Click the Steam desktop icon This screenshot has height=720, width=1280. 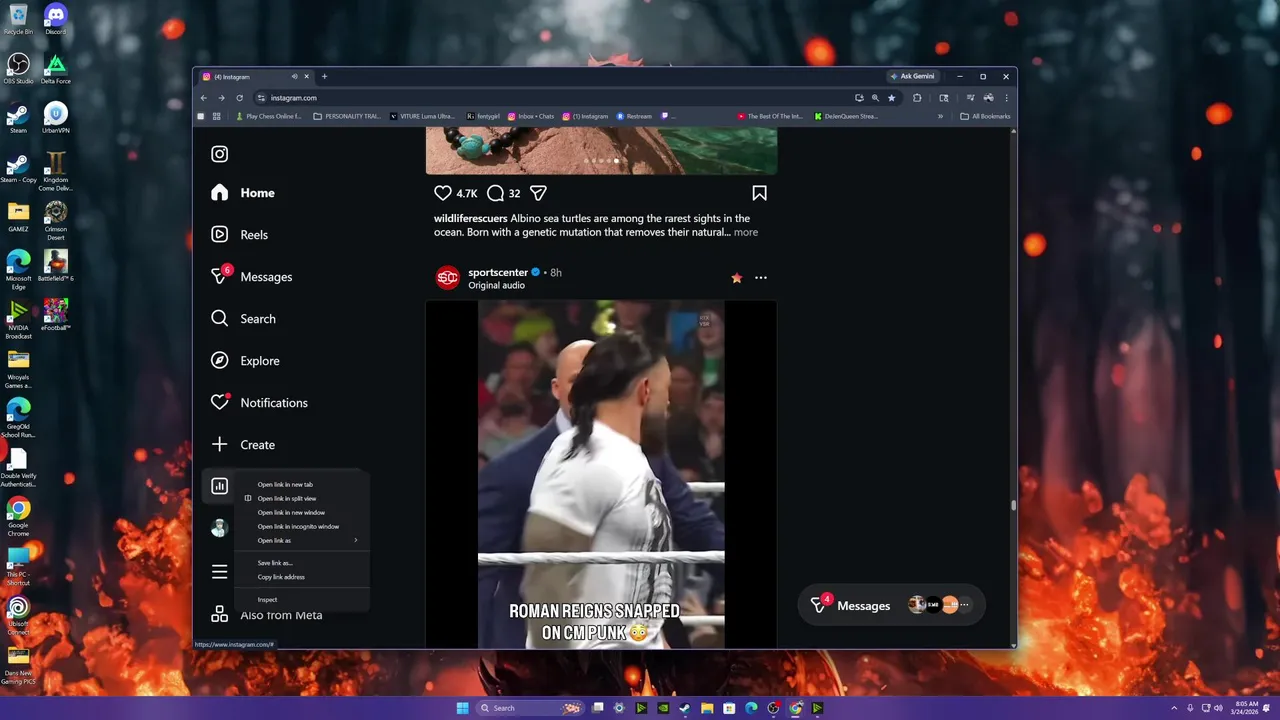point(18,118)
